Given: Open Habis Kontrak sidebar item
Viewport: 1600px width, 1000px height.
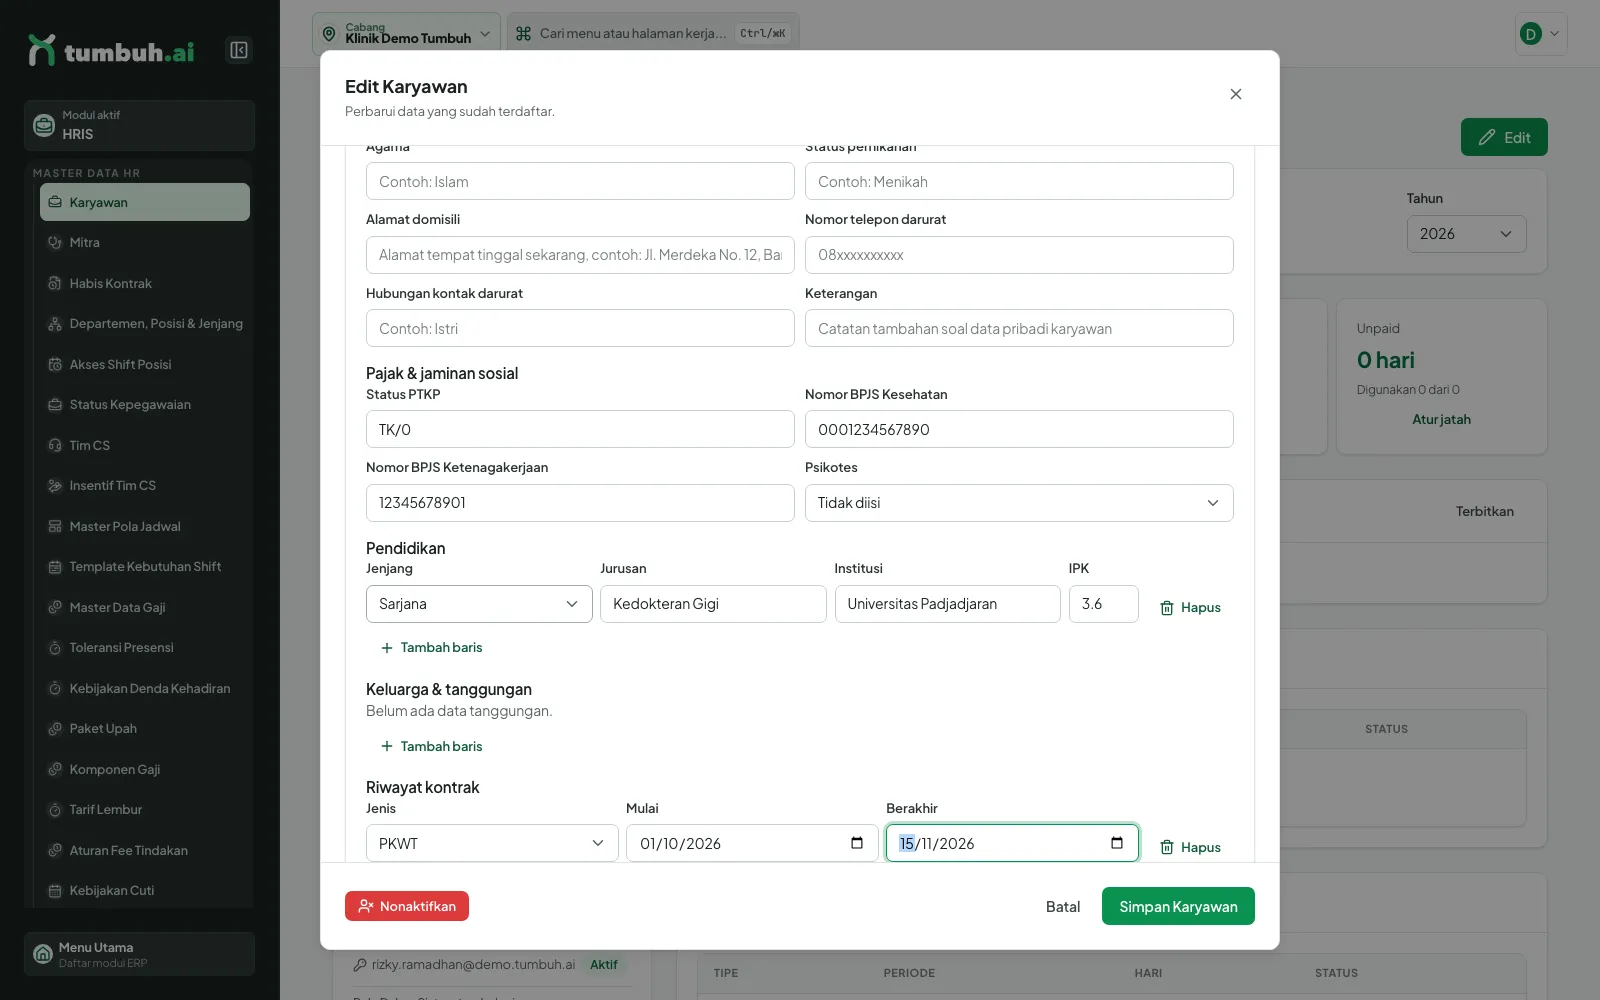Looking at the screenshot, I should click(x=145, y=283).
